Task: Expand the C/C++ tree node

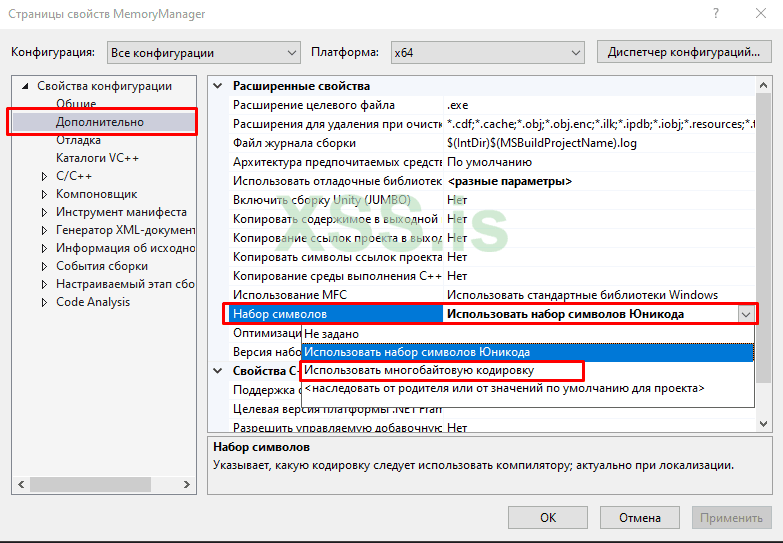Action: (44, 176)
